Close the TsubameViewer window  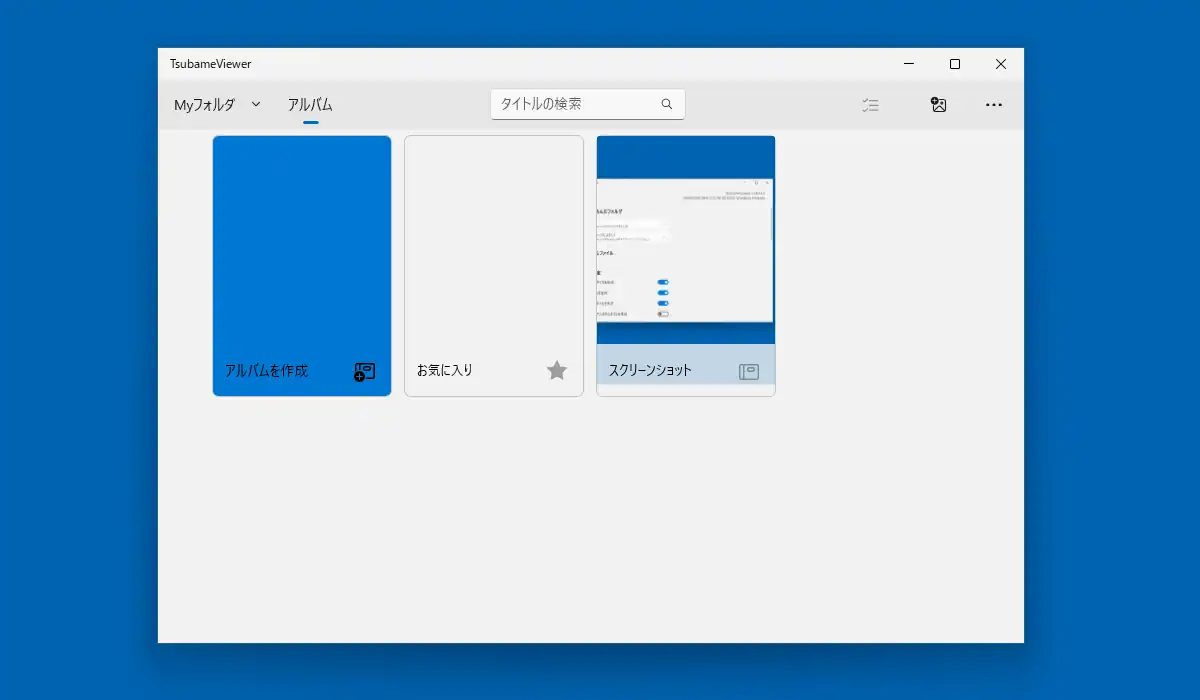1001,64
